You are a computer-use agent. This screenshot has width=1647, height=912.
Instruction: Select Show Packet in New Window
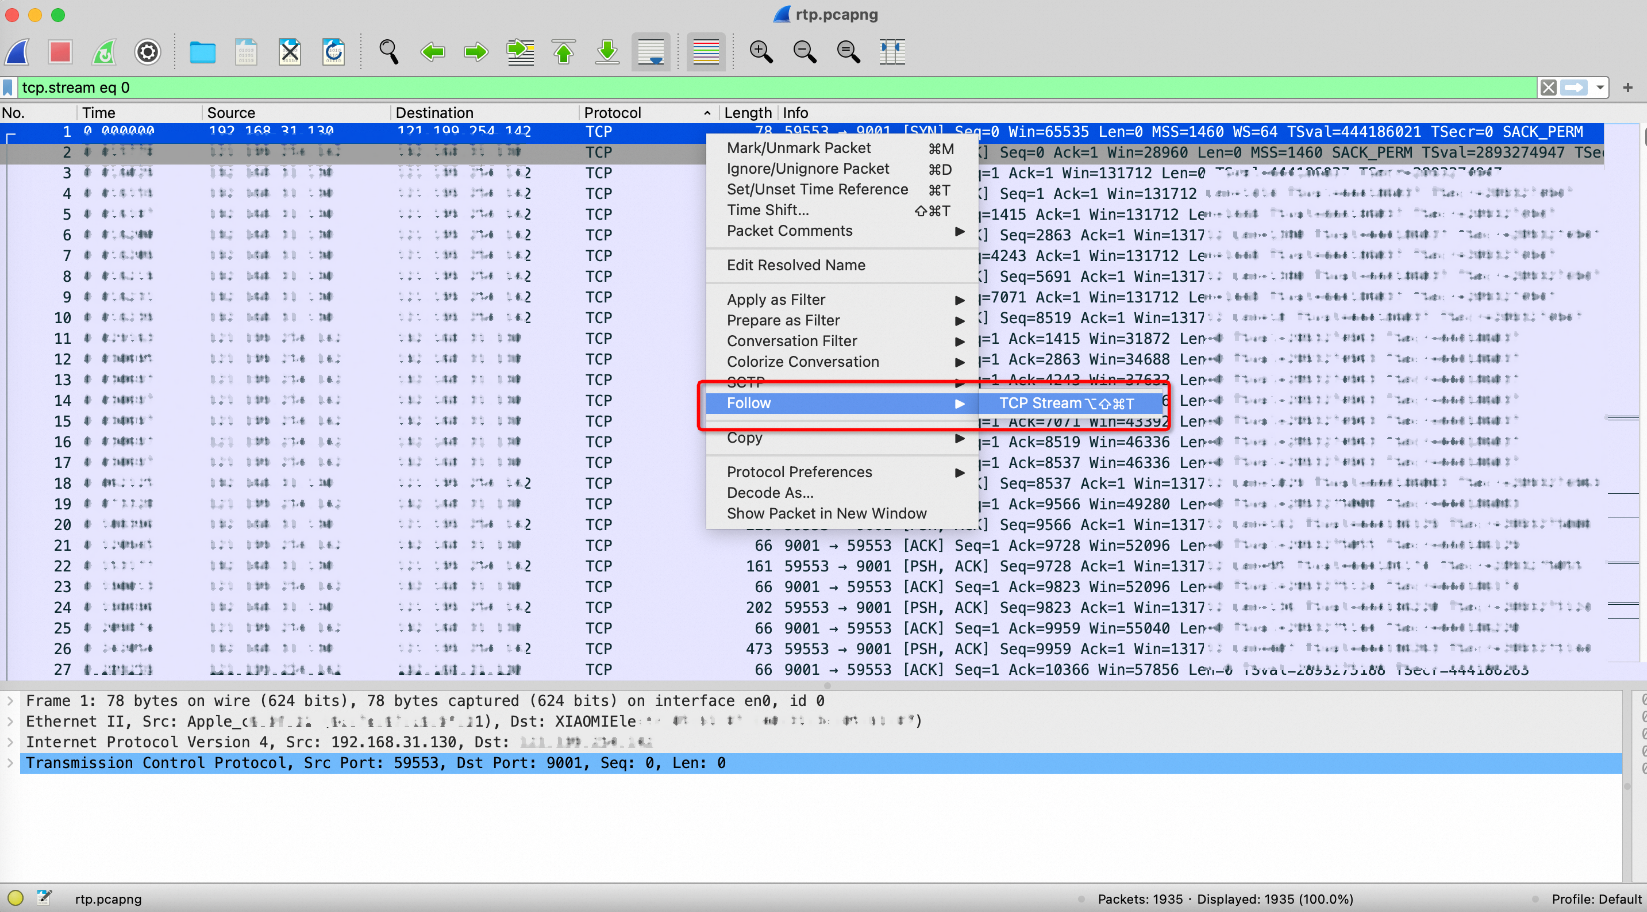click(x=841, y=513)
